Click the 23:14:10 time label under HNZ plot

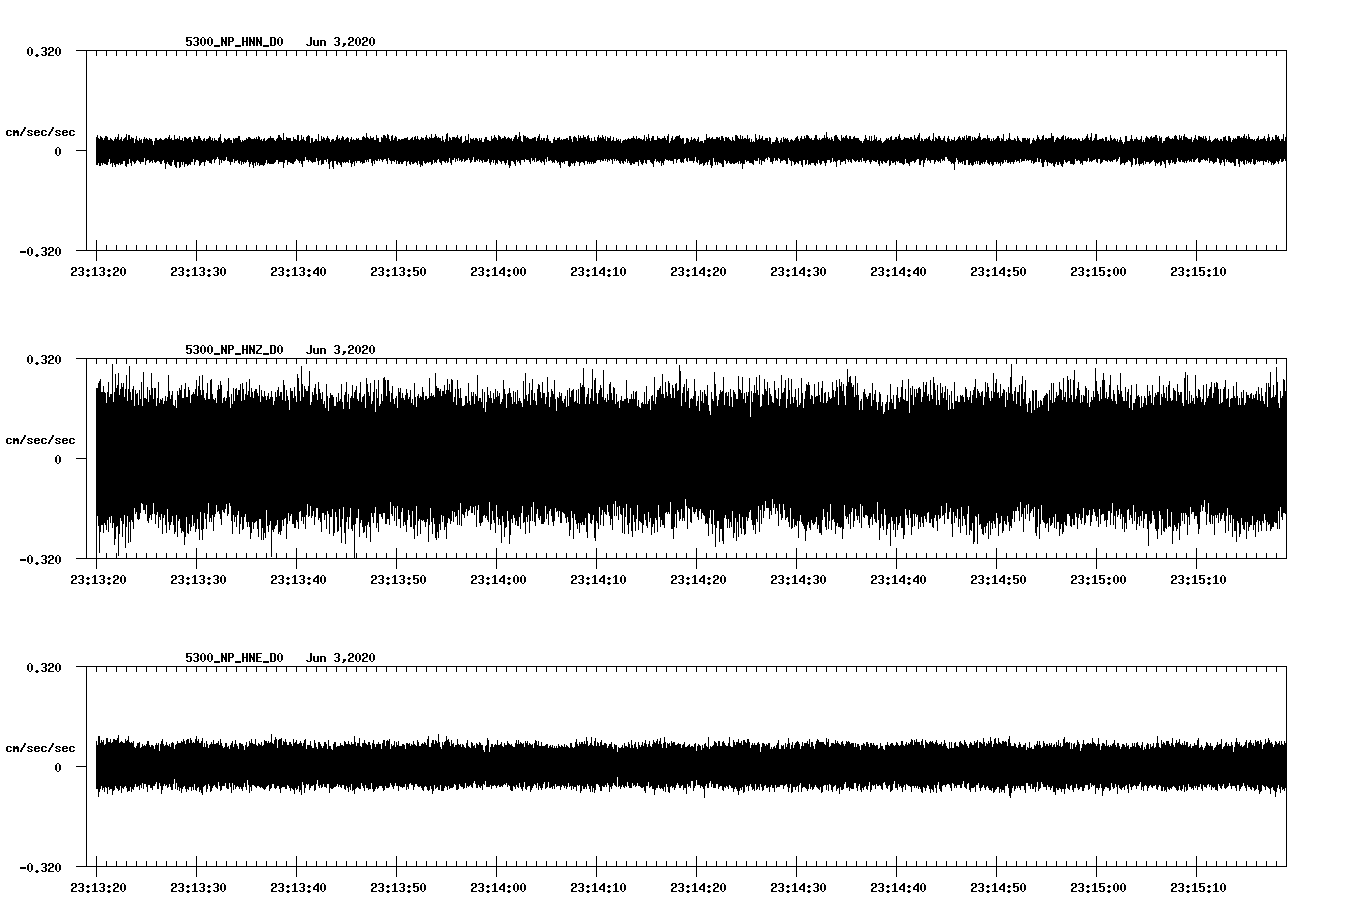(598, 579)
